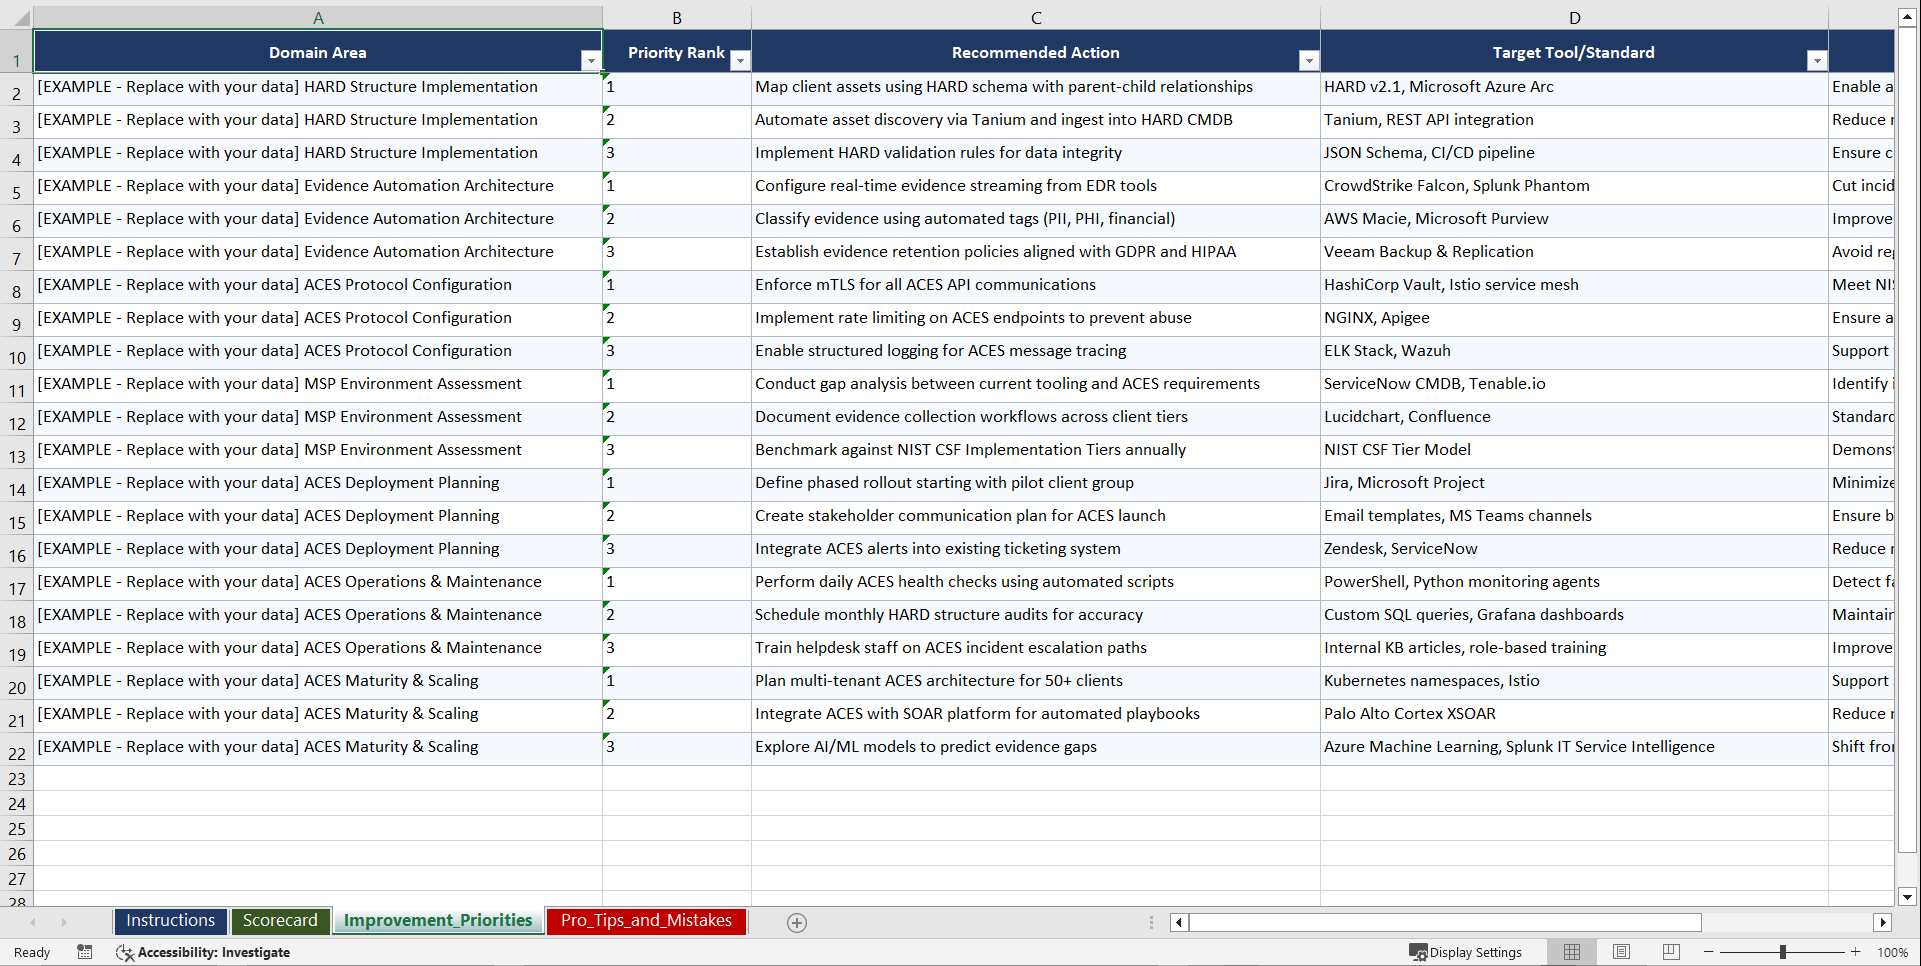Add a new worksheet with the plus icon
The width and height of the screenshot is (1921, 966).
(x=797, y=922)
